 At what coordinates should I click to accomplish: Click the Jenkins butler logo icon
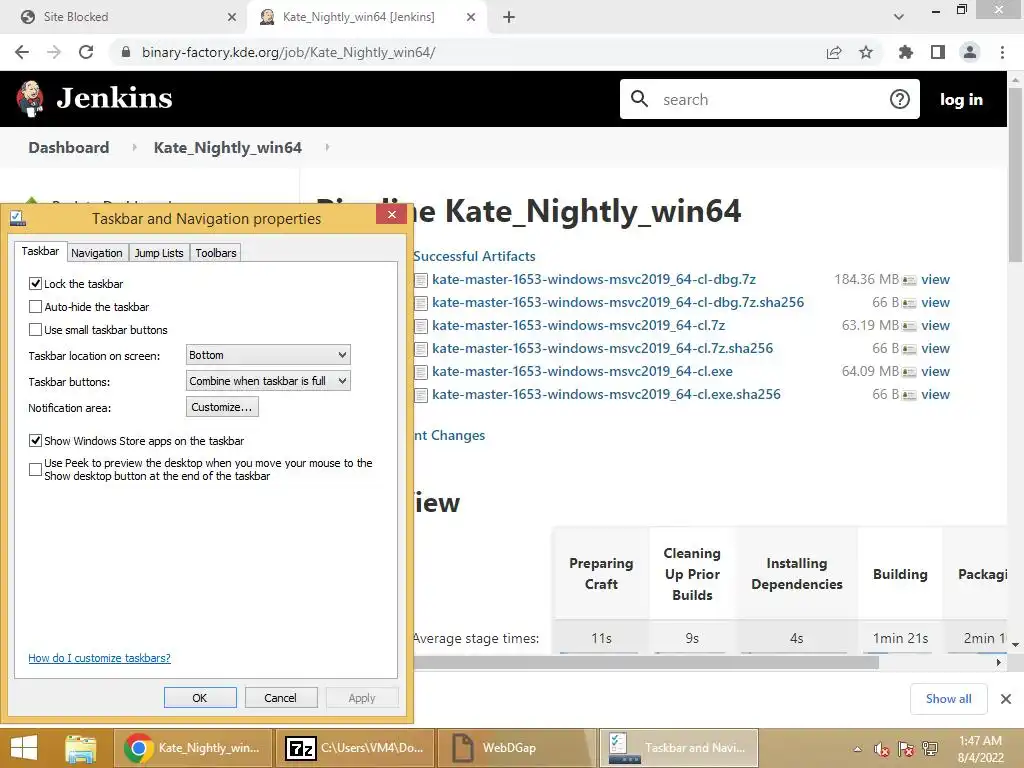tap(30, 99)
